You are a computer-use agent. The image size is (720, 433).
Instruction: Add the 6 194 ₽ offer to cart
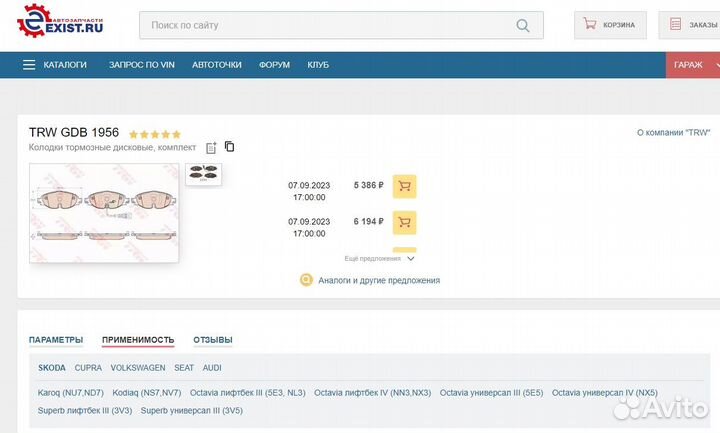[404, 222]
